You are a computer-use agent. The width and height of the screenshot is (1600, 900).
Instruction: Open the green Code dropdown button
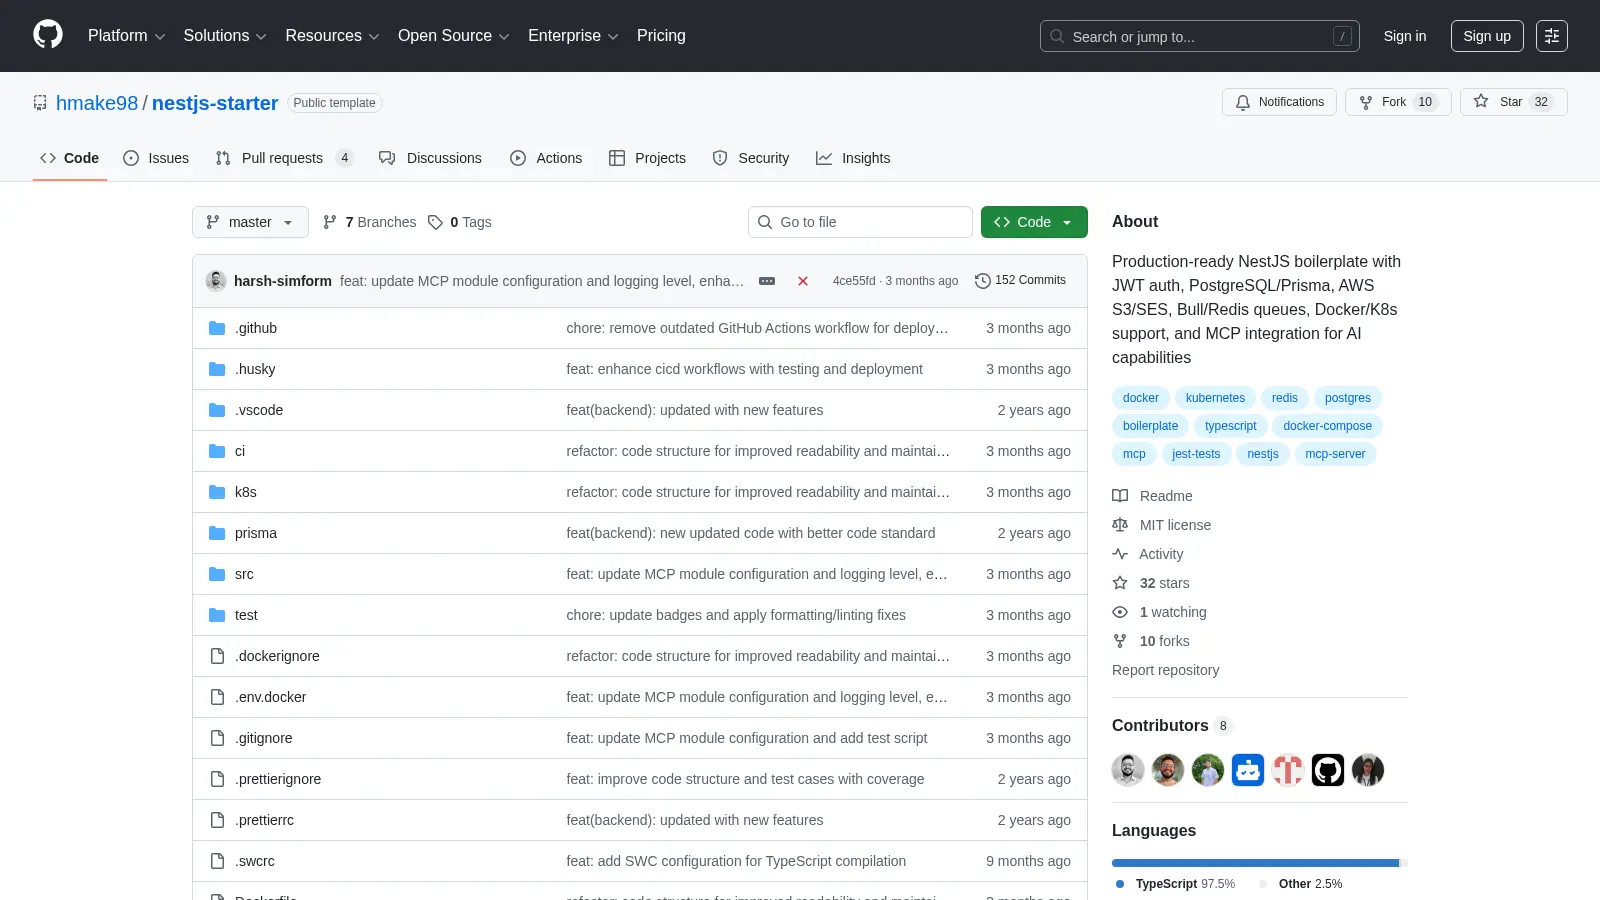[1034, 222]
